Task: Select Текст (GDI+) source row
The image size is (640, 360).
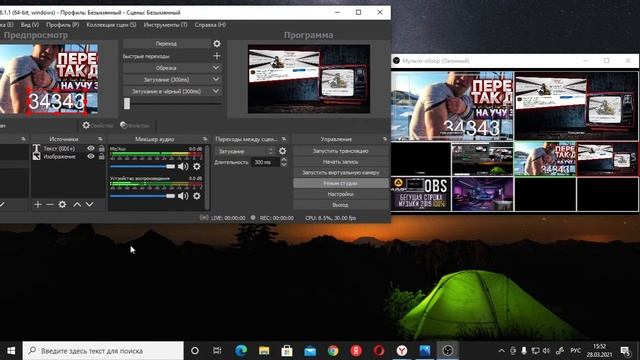Action: [x=69, y=149]
